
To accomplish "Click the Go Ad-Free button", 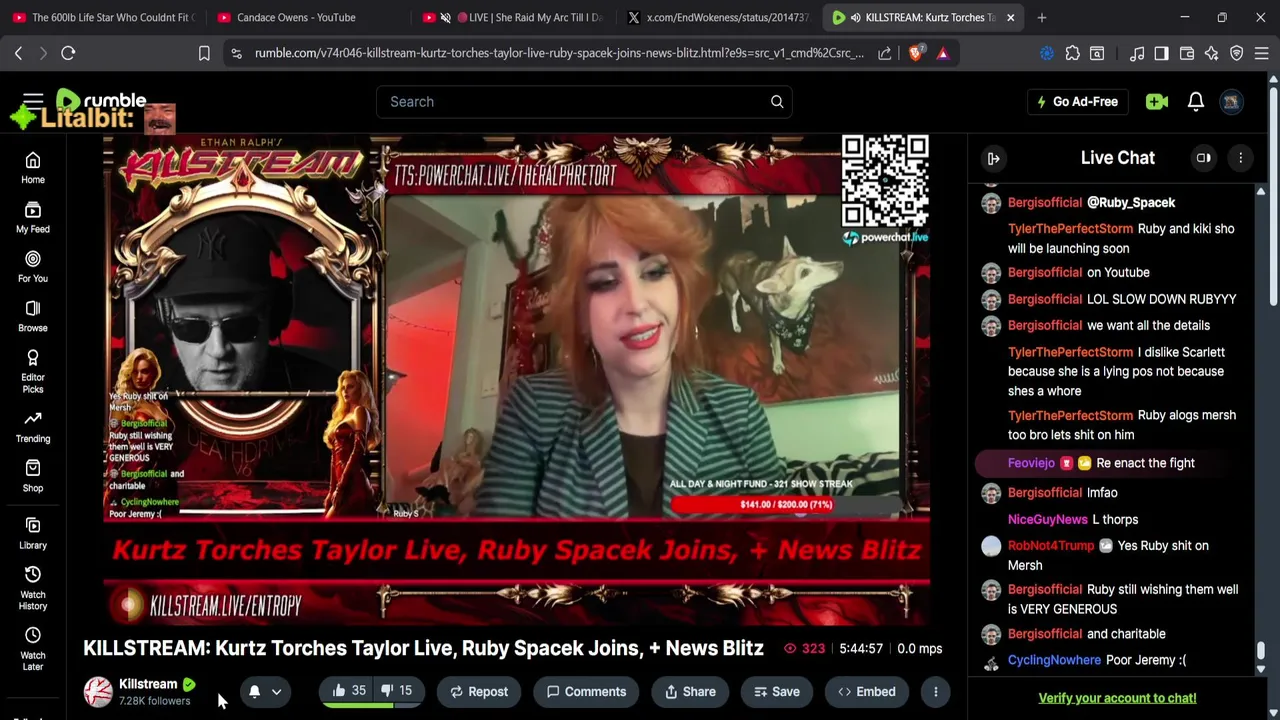I will pos(1077,101).
